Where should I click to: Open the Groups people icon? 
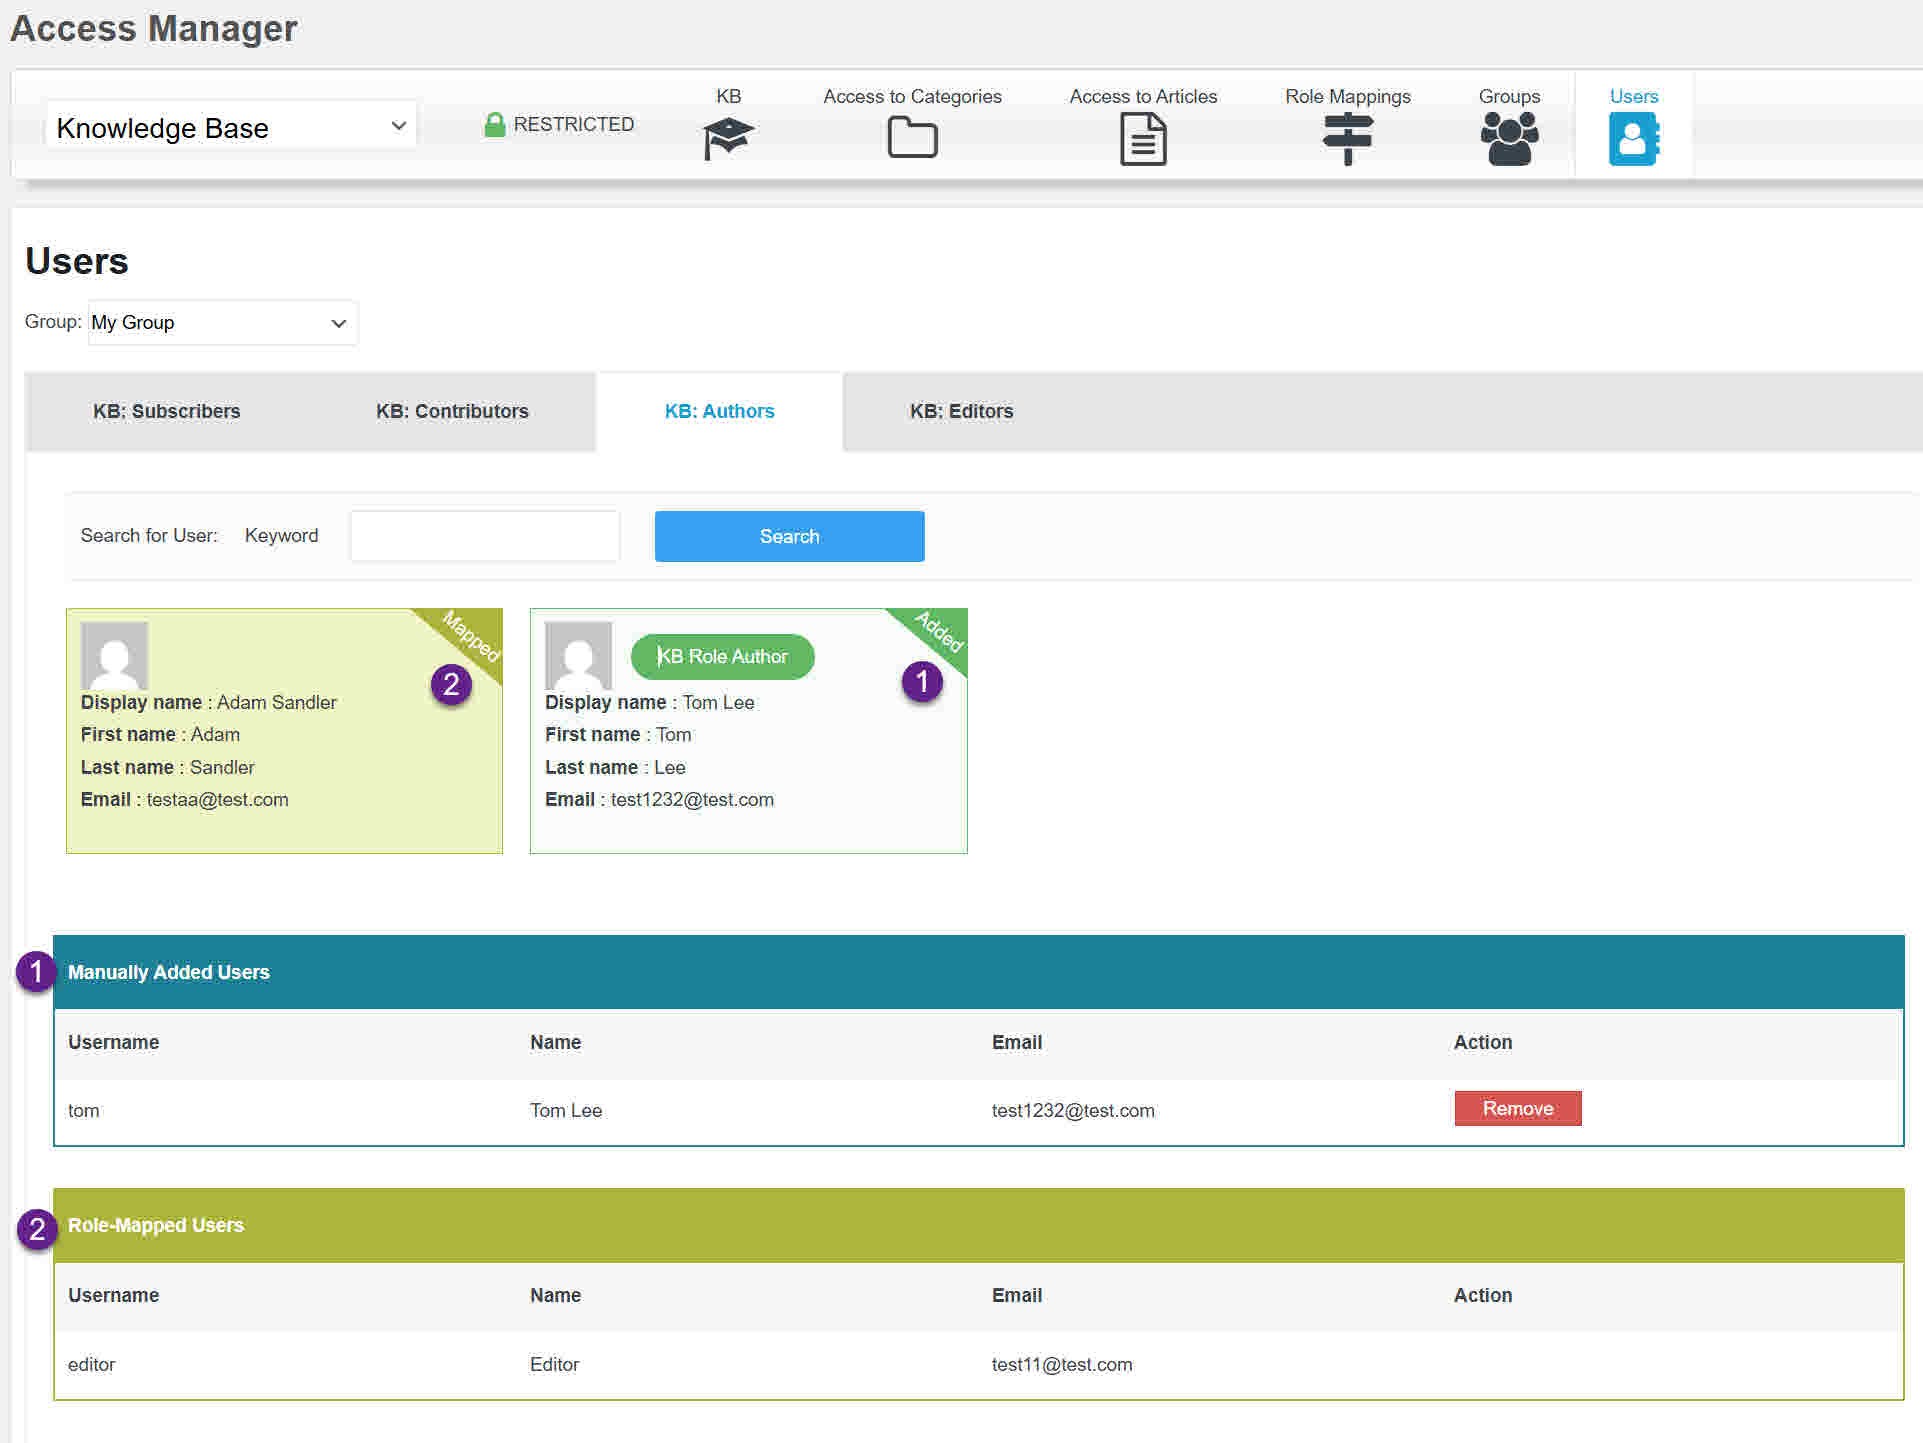(1509, 139)
